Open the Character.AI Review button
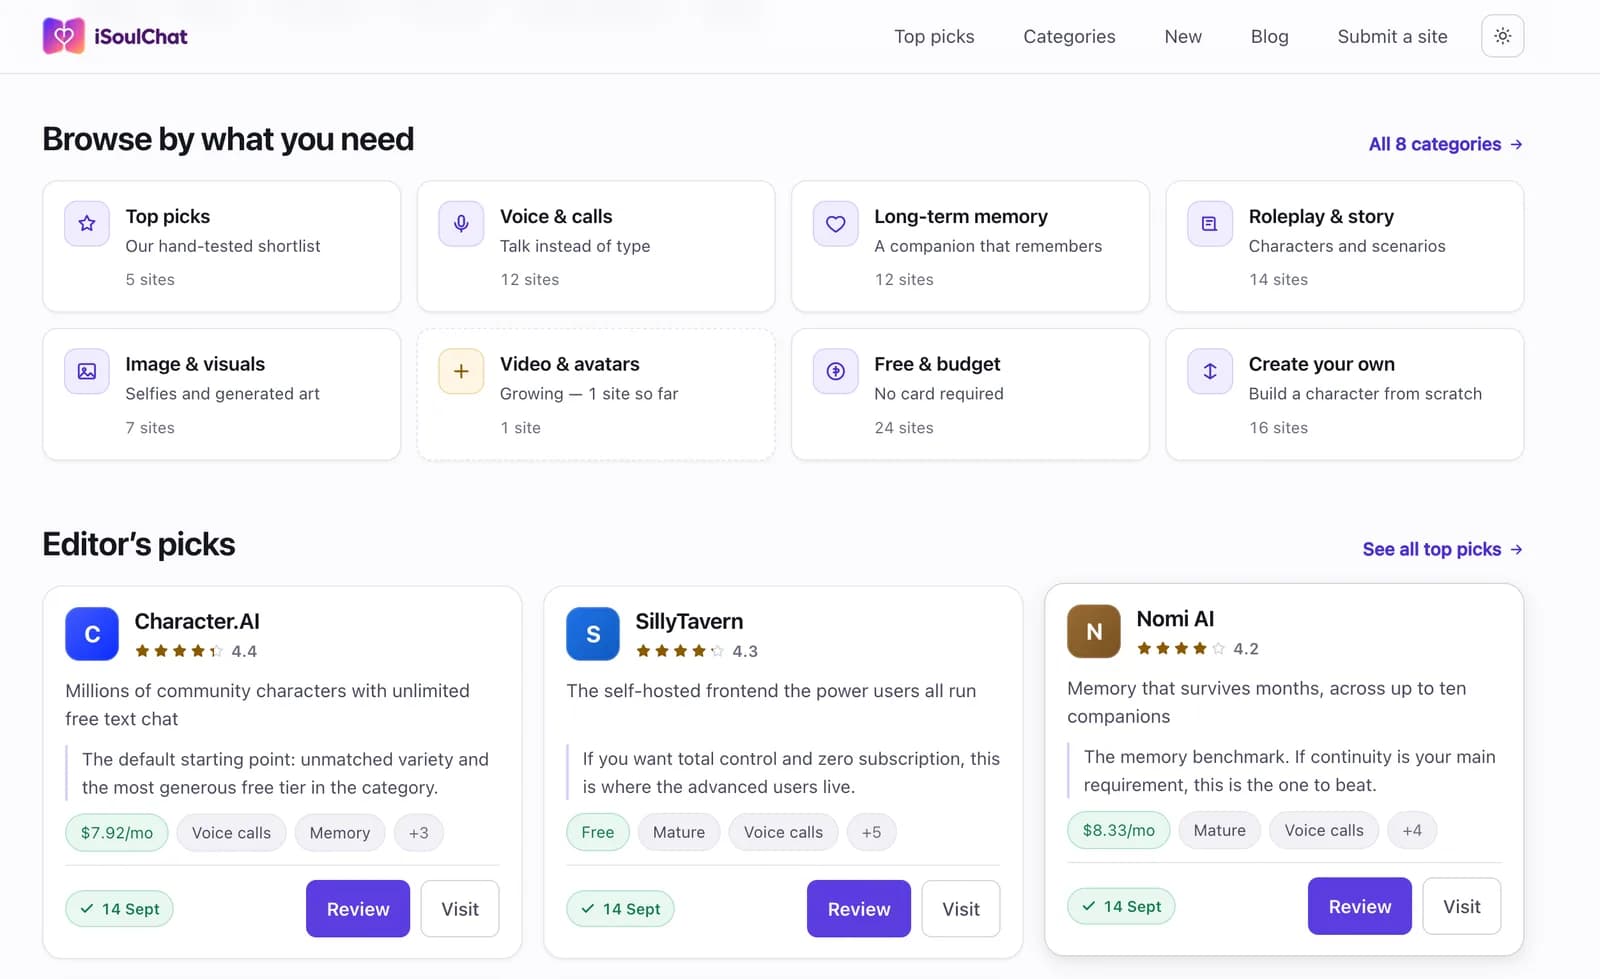Screen dimensions: 1600x979 (x=358, y=909)
